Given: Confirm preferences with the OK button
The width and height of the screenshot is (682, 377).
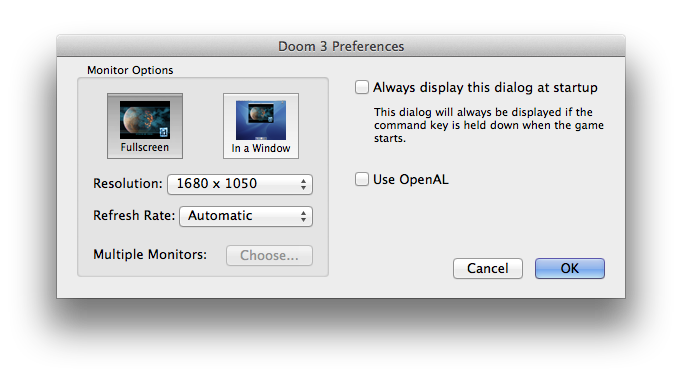Looking at the screenshot, I should (x=570, y=268).
